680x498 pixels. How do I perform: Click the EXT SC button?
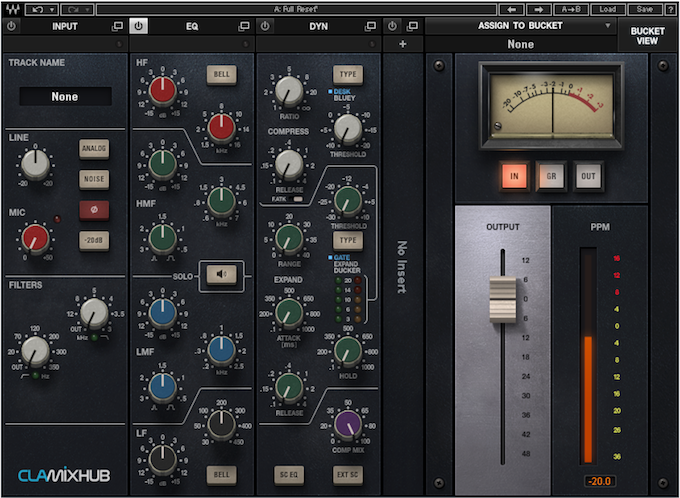tap(348, 475)
